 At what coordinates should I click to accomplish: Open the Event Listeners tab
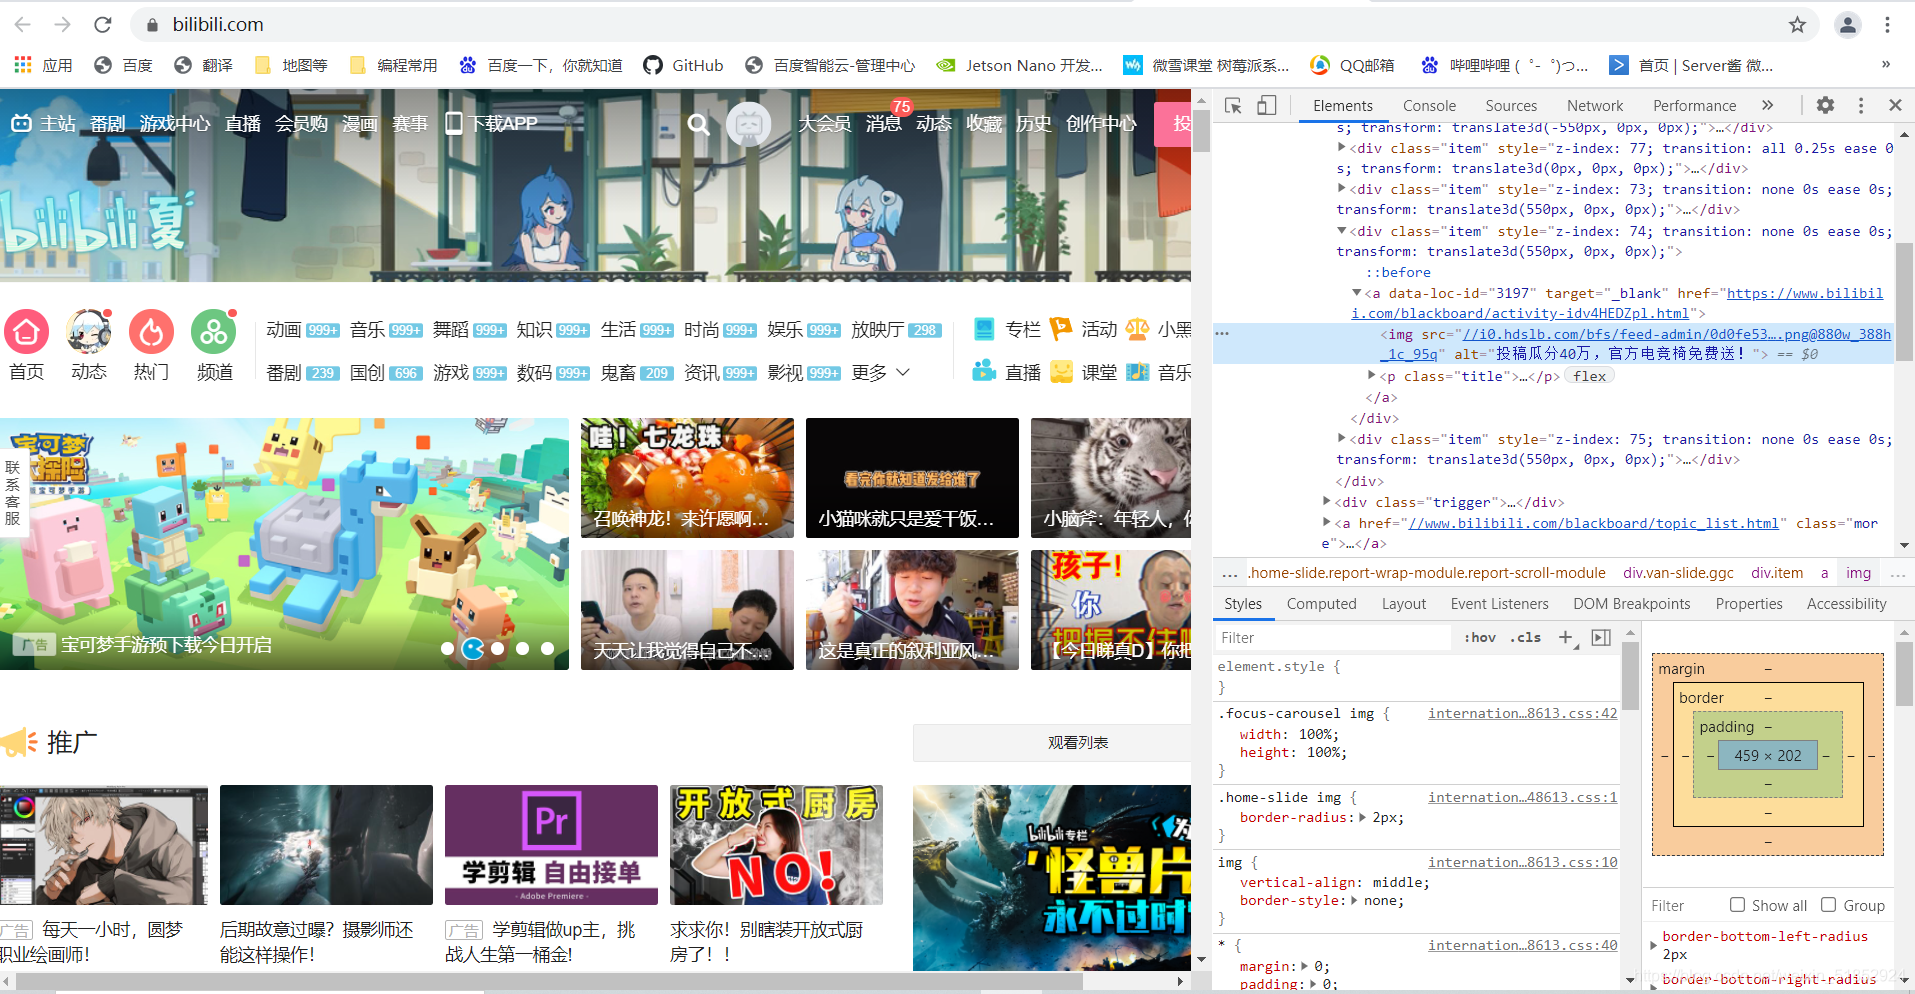[1499, 604]
